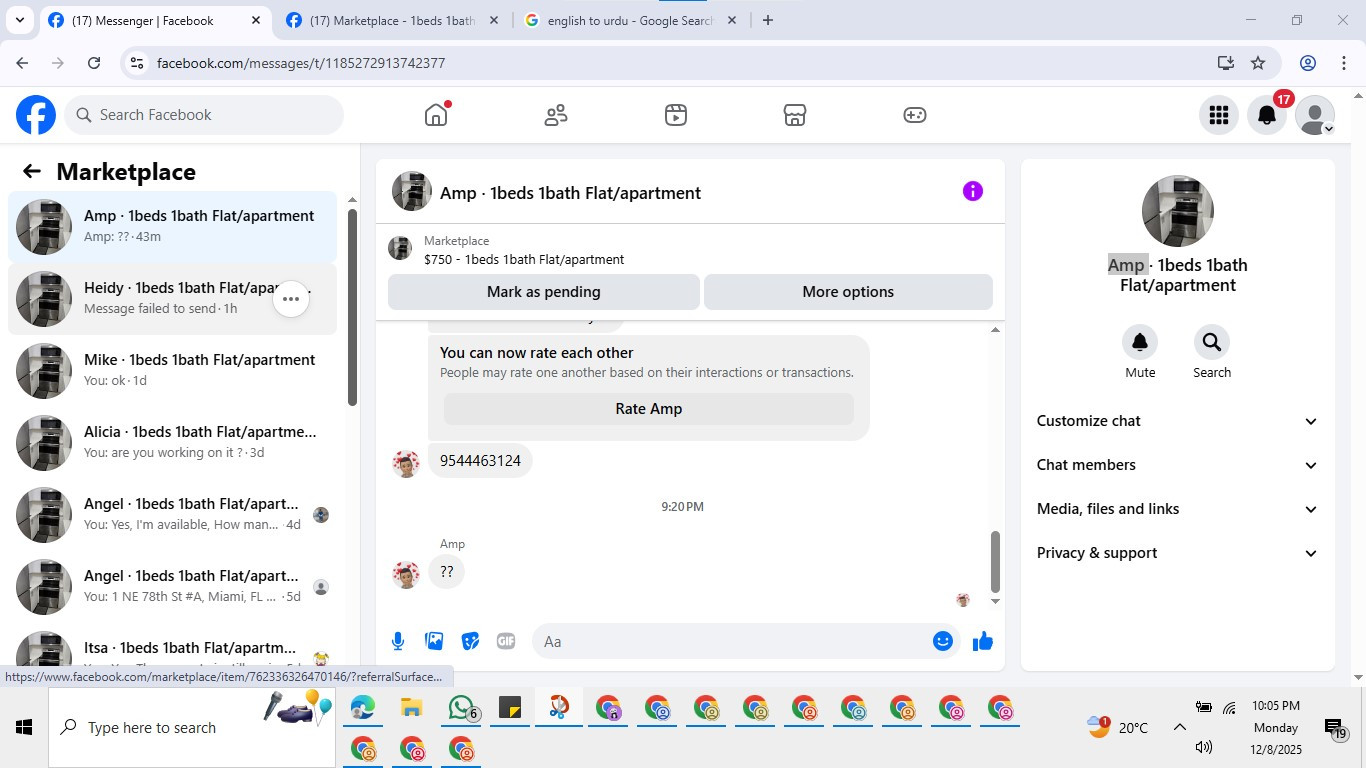The image size is (1366, 768).
Task: Open the account profile picture menu
Action: (x=1315, y=115)
